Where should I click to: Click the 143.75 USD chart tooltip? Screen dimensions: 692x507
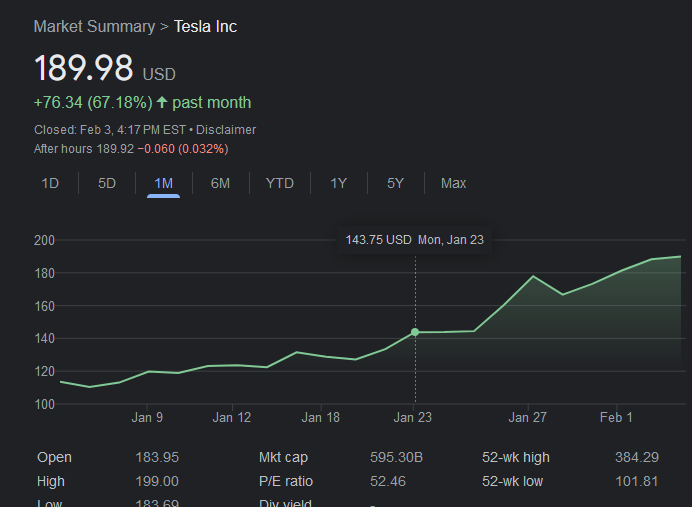(414, 240)
